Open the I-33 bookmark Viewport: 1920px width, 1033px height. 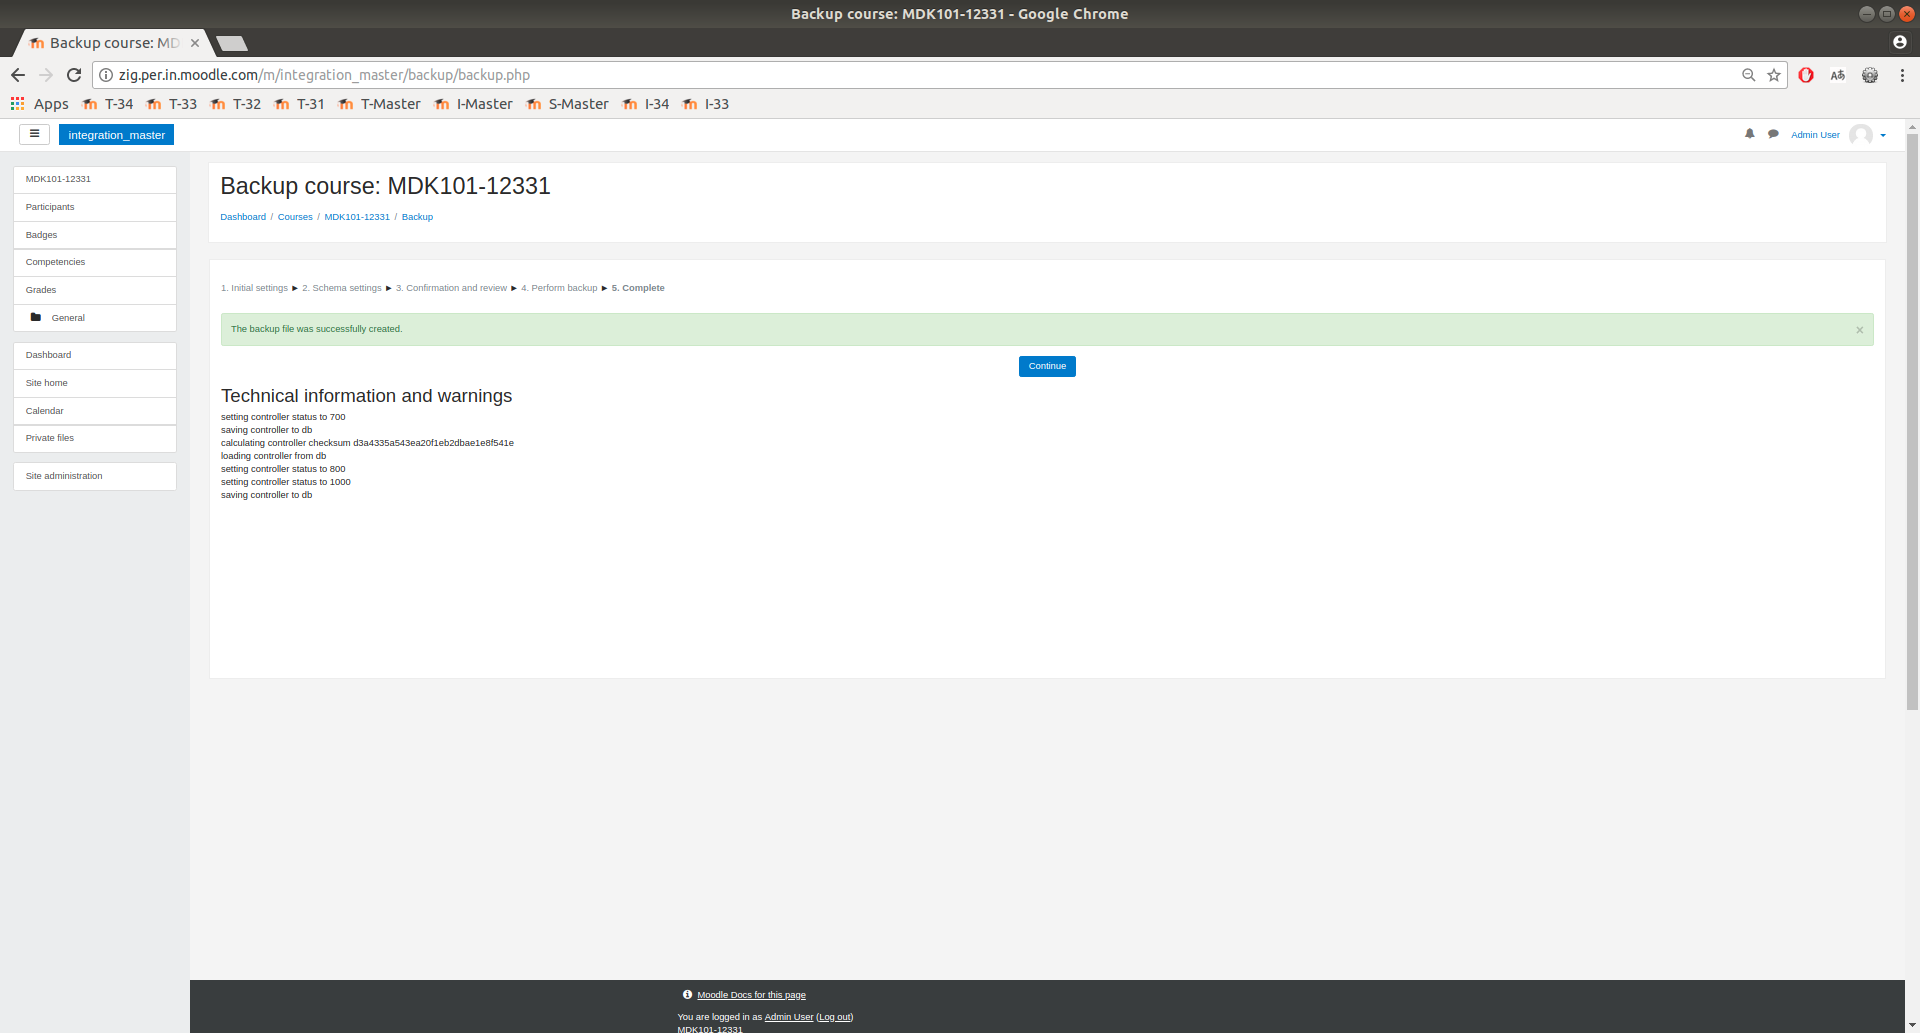tap(706, 104)
